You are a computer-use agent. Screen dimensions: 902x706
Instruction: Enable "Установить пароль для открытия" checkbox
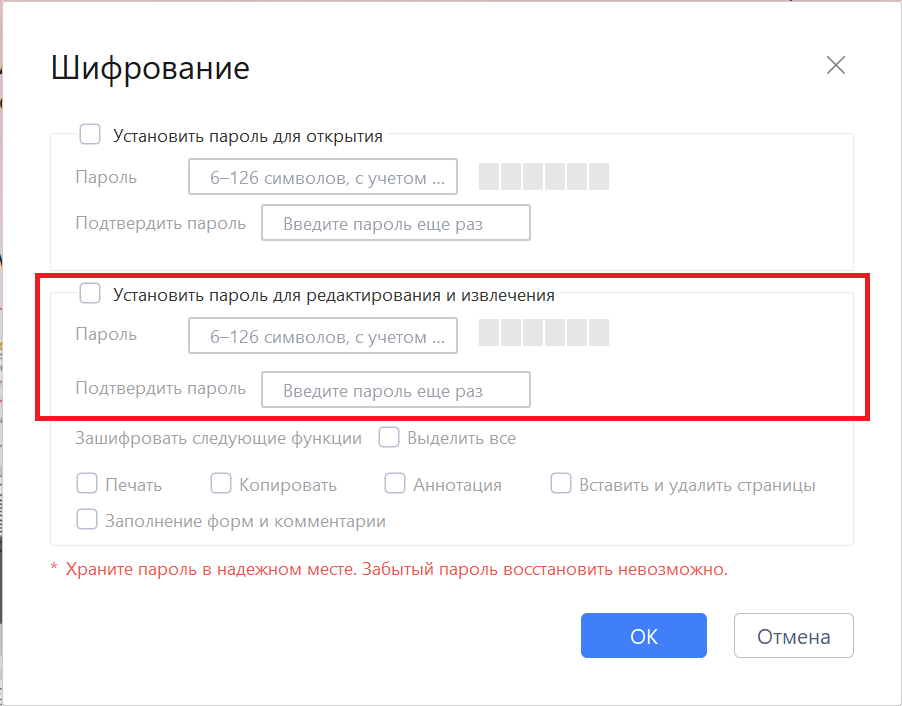pos(90,134)
